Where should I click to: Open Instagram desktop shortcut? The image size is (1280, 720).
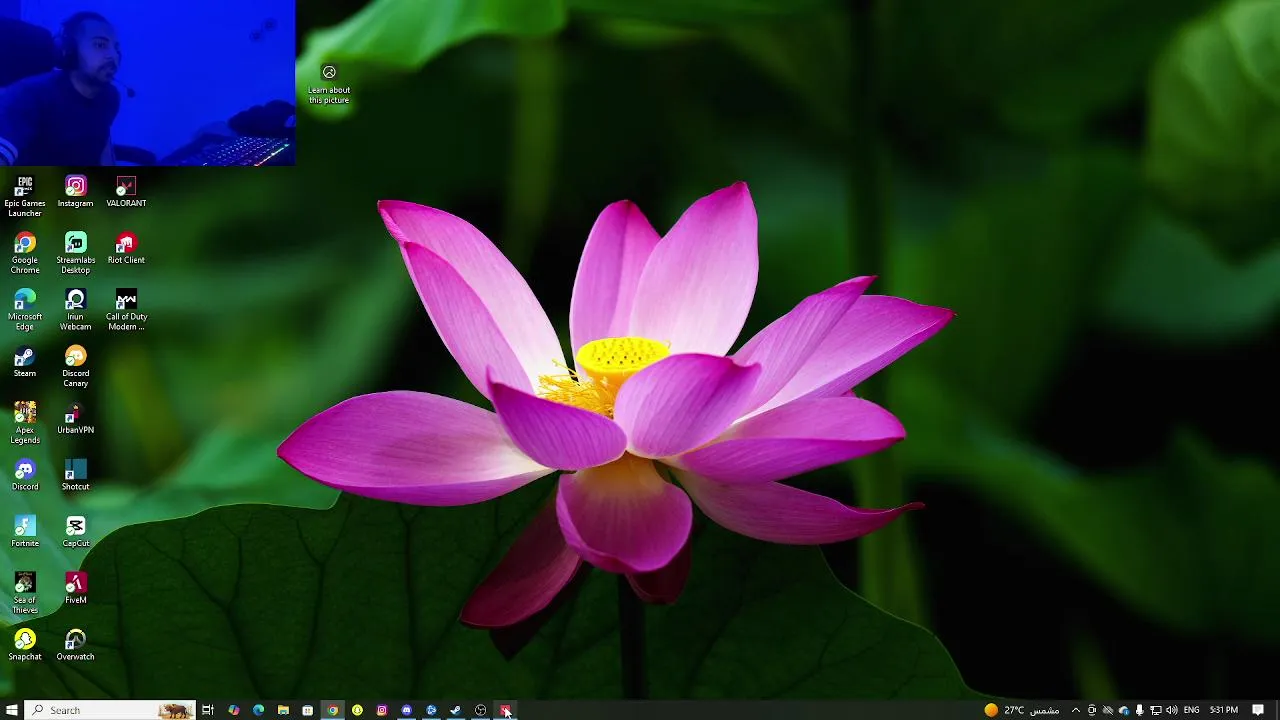75,192
